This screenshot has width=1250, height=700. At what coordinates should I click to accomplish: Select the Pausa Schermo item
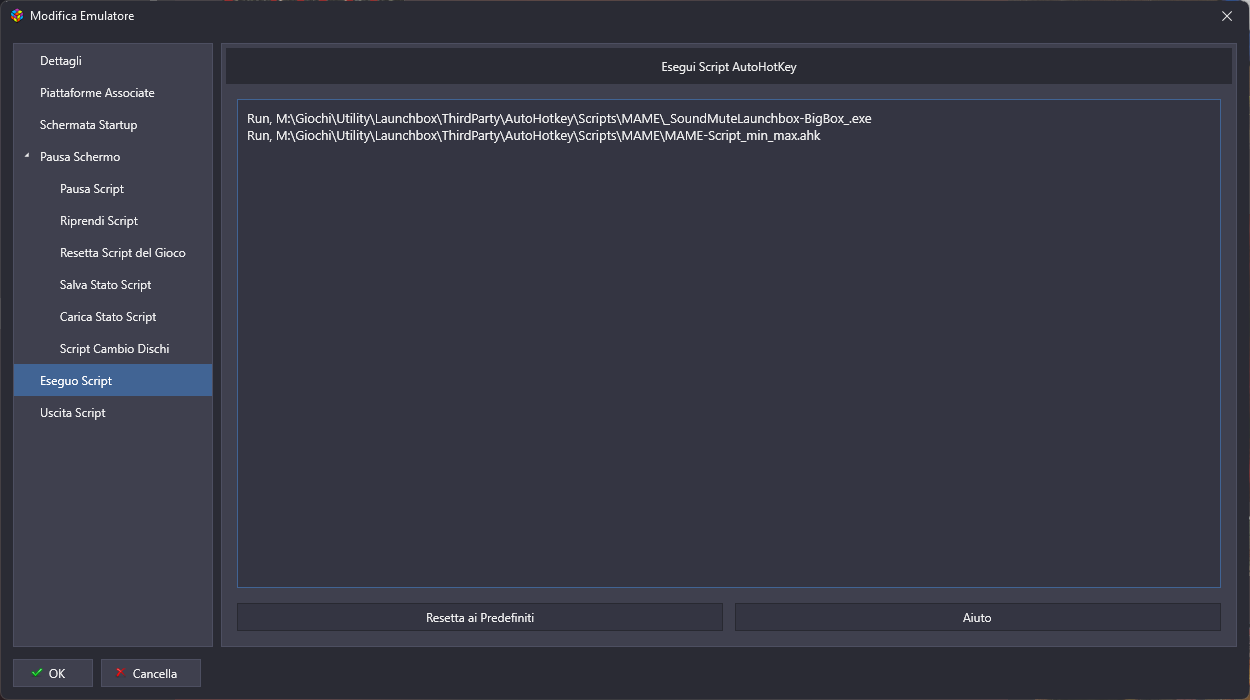[112, 157]
